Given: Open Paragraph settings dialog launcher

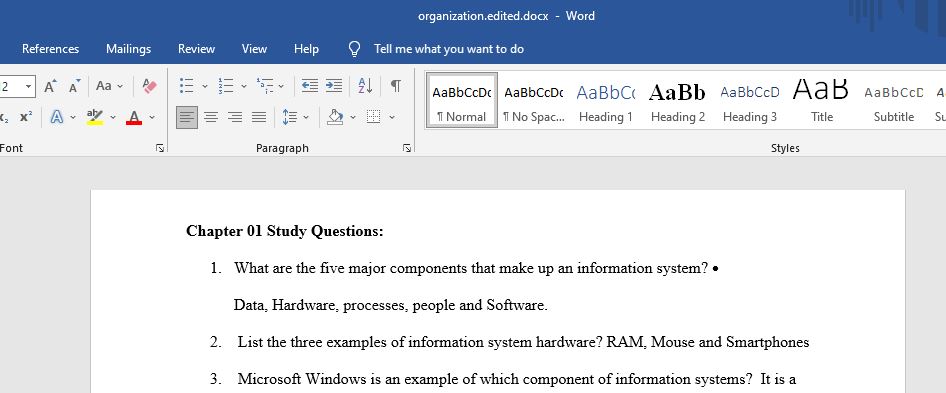Looking at the screenshot, I should pos(407,148).
